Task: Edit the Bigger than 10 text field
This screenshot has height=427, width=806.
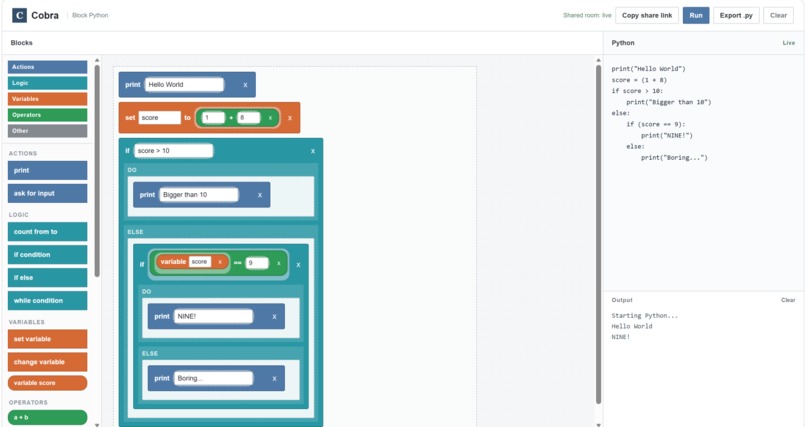Action: click(198, 195)
